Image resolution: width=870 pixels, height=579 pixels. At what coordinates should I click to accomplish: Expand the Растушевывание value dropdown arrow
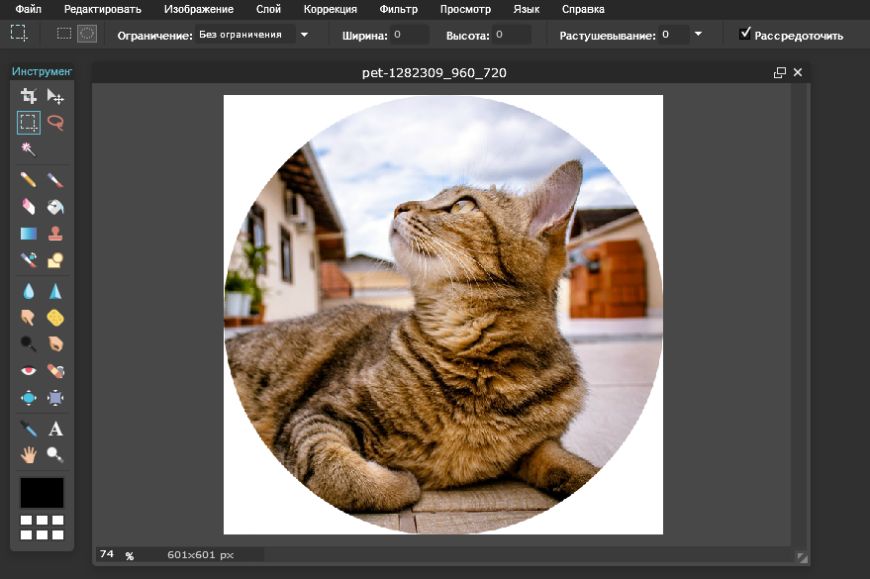coord(698,34)
